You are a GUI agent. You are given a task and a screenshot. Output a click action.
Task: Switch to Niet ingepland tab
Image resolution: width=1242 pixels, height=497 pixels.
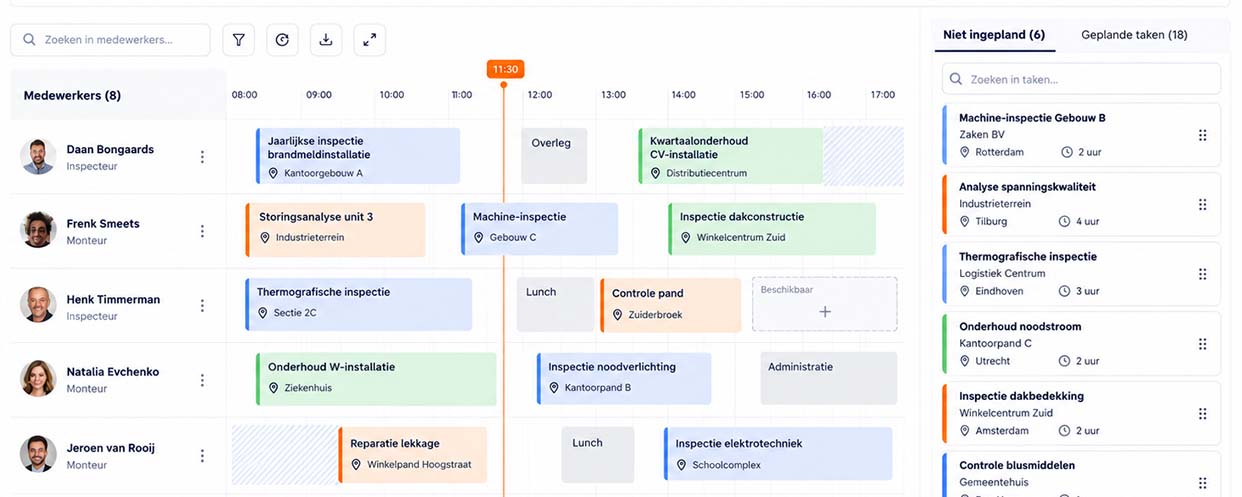[994, 35]
